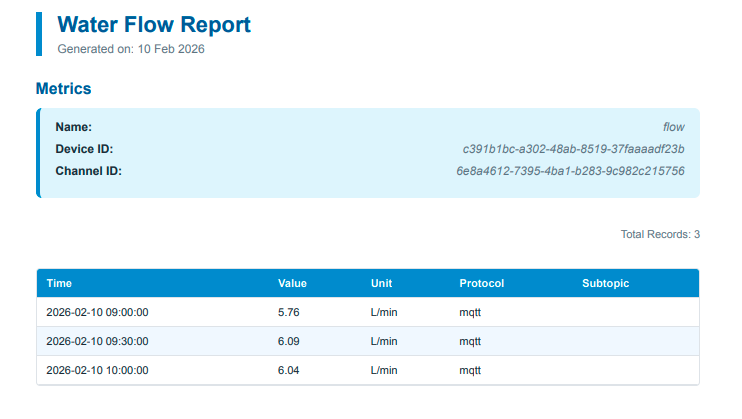
Task: Click the value 6.09
Action: [289, 341]
